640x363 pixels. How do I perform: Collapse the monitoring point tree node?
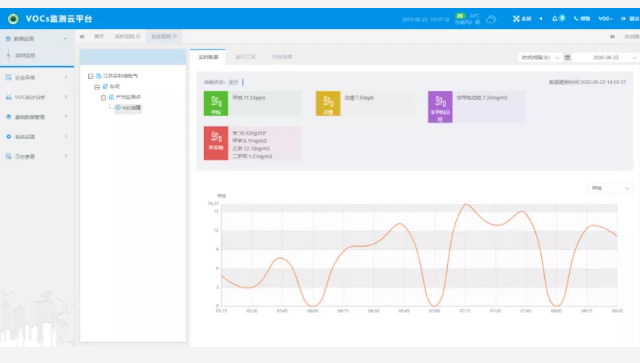click(x=103, y=98)
